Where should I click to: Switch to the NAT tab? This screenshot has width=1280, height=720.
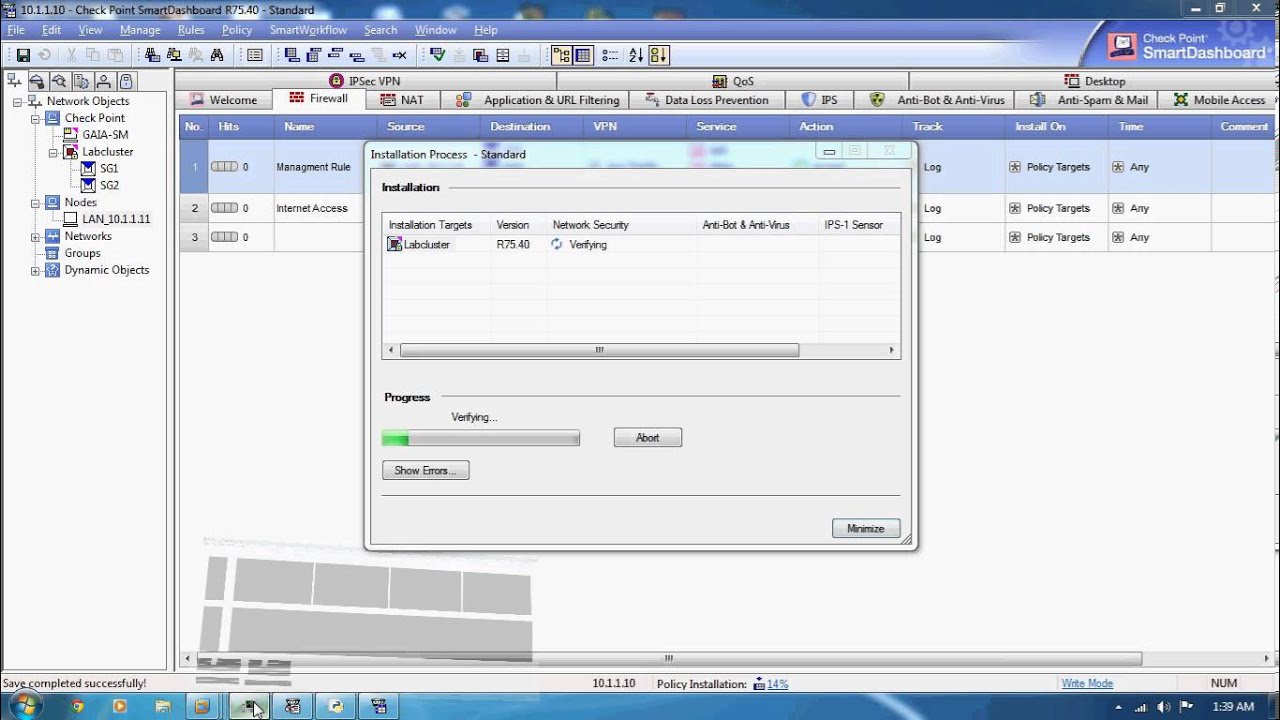[402, 100]
